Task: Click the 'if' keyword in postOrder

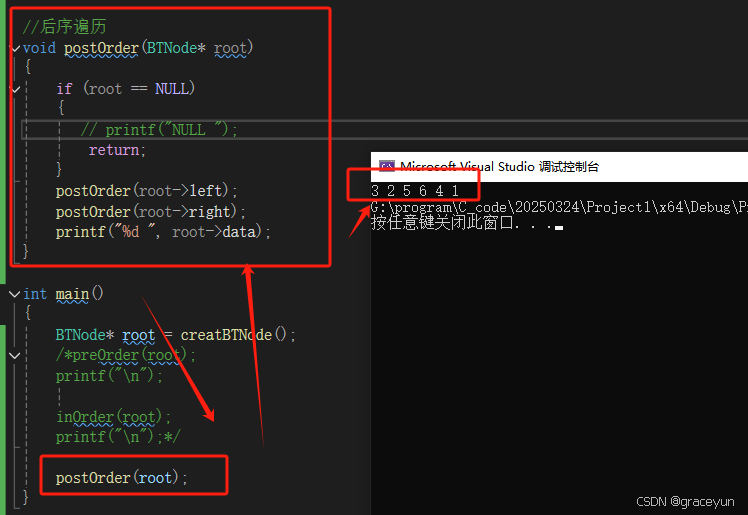Action: coord(64,89)
